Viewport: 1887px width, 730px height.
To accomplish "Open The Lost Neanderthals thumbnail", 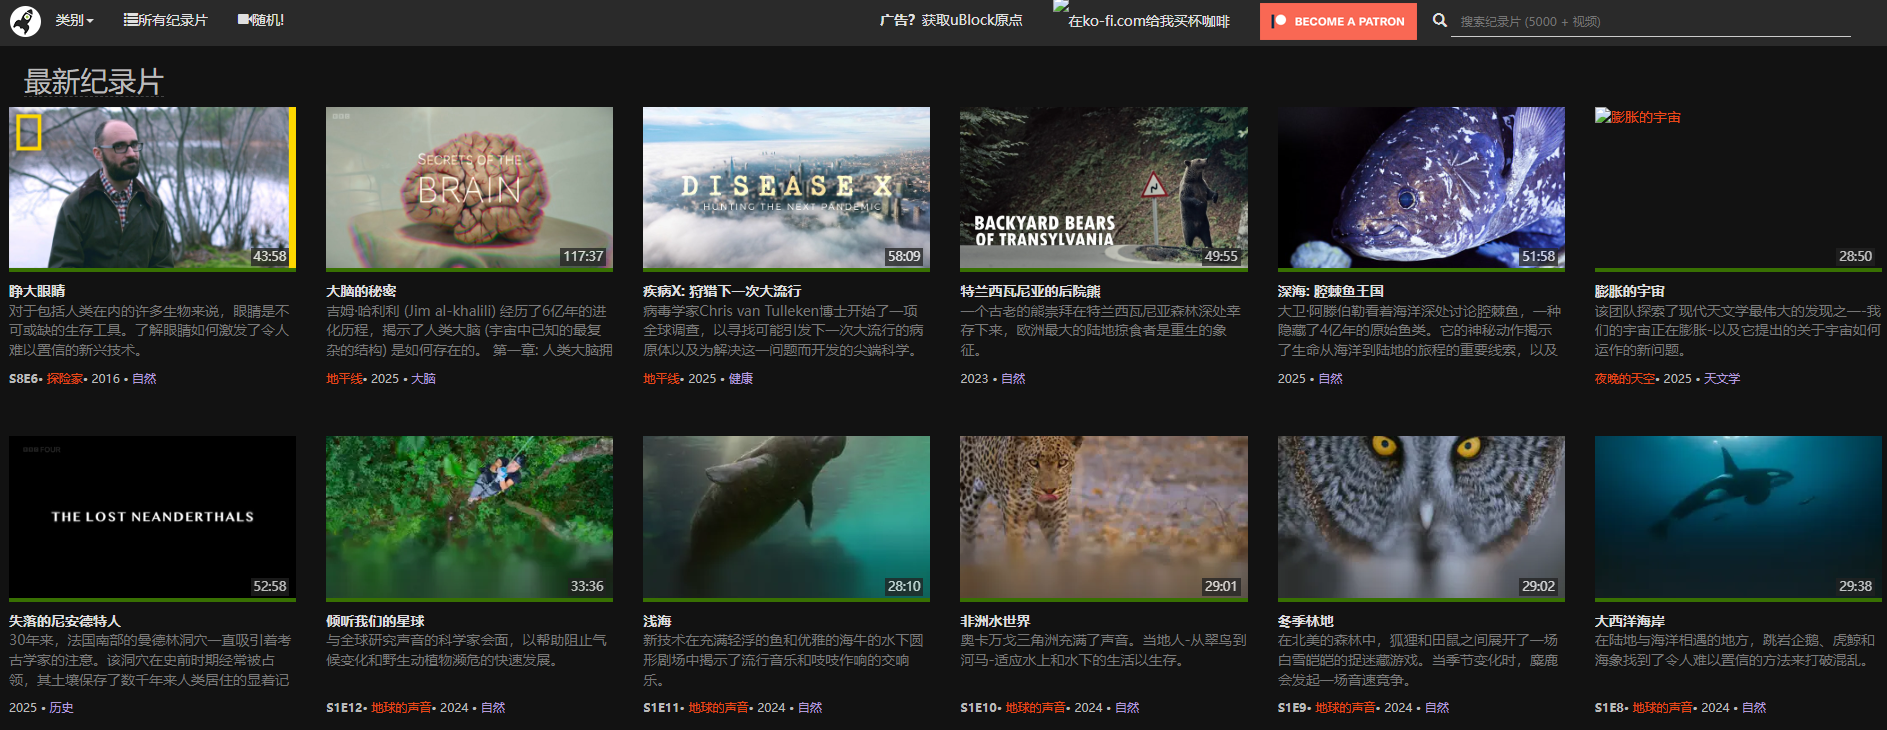I will click(152, 516).
